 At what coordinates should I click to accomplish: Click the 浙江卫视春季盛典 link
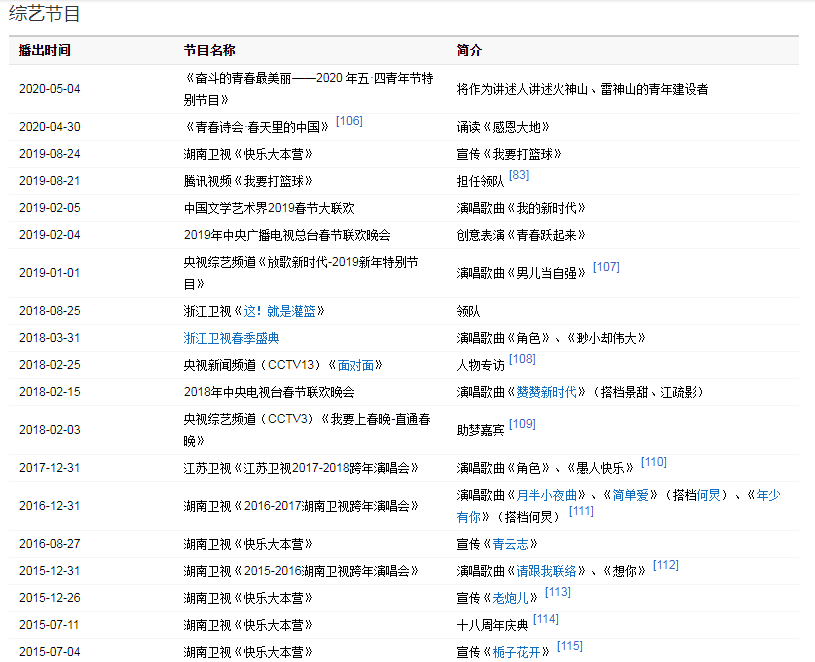click(231, 338)
